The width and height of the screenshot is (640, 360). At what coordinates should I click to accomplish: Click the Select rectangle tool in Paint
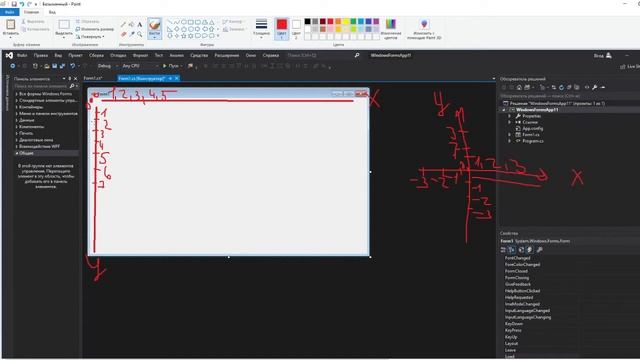pyautogui.click(x=64, y=24)
